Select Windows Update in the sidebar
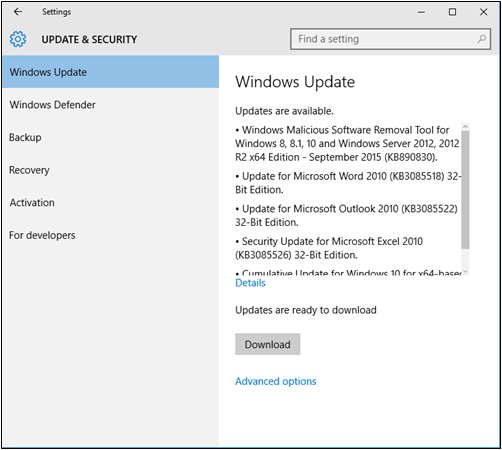 pyautogui.click(x=110, y=72)
